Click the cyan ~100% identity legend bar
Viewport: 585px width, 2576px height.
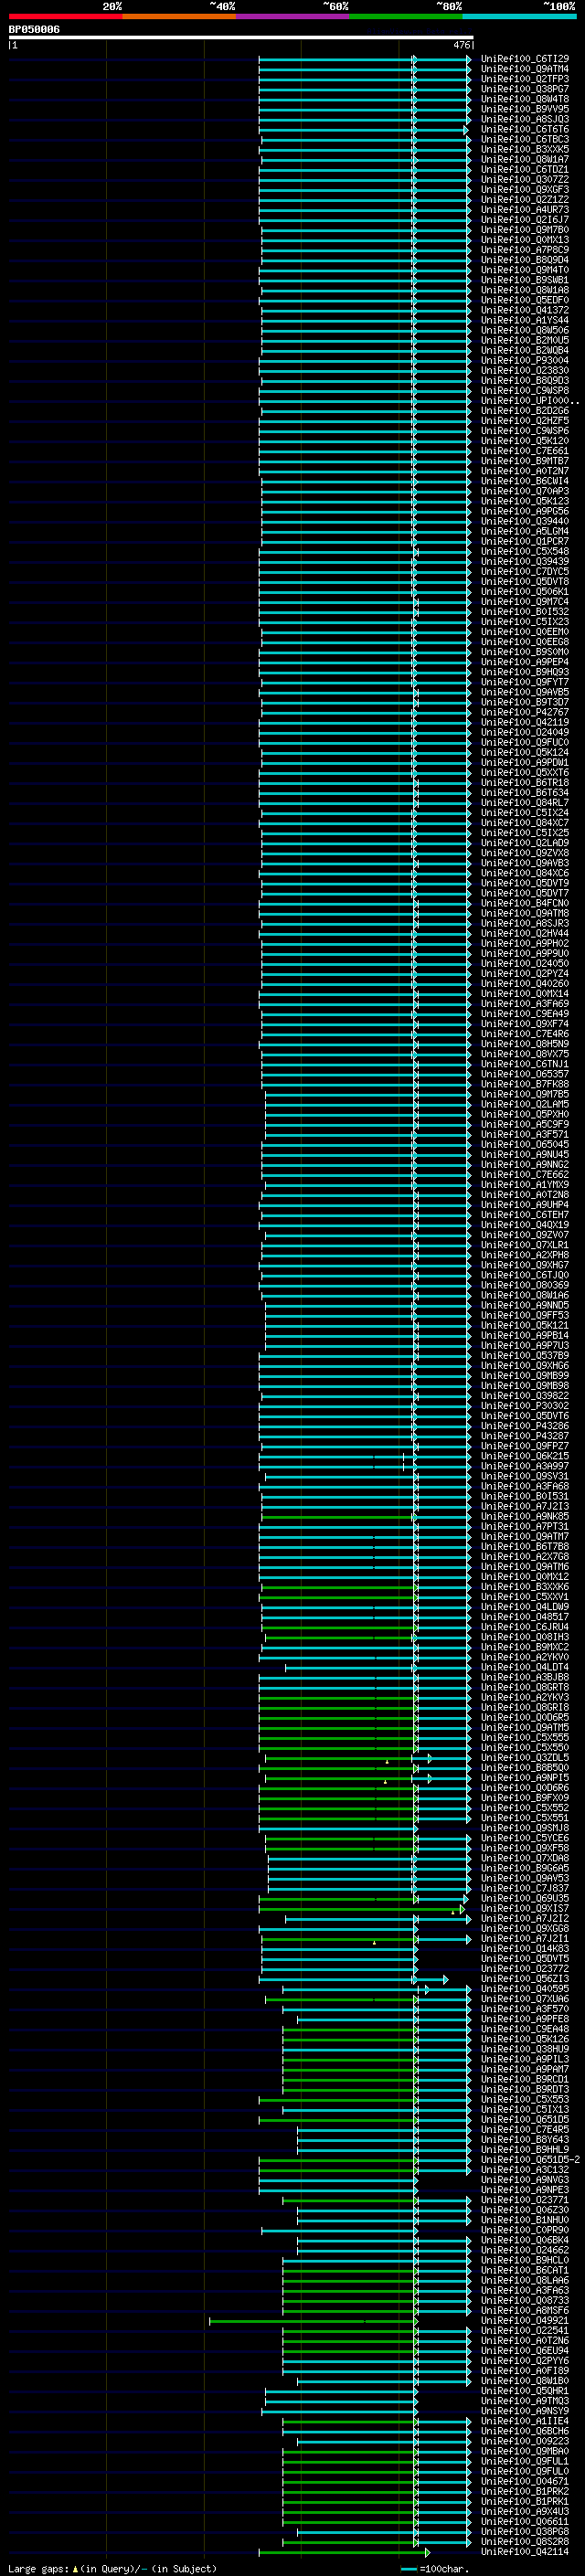point(519,16)
